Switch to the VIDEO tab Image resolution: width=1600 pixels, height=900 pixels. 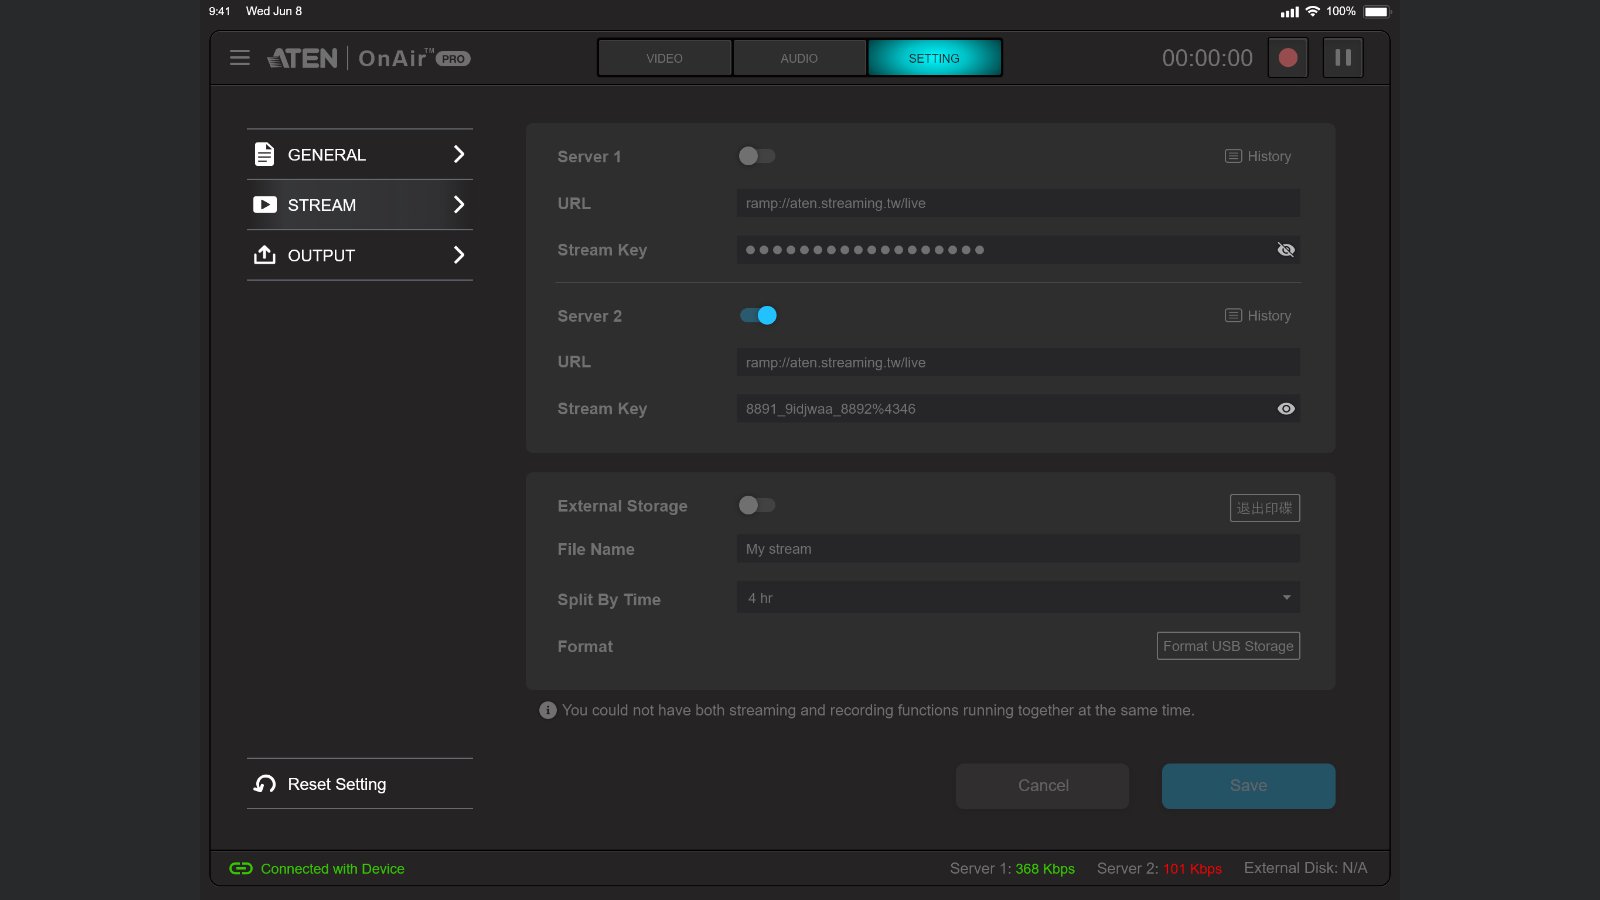click(664, 58)
